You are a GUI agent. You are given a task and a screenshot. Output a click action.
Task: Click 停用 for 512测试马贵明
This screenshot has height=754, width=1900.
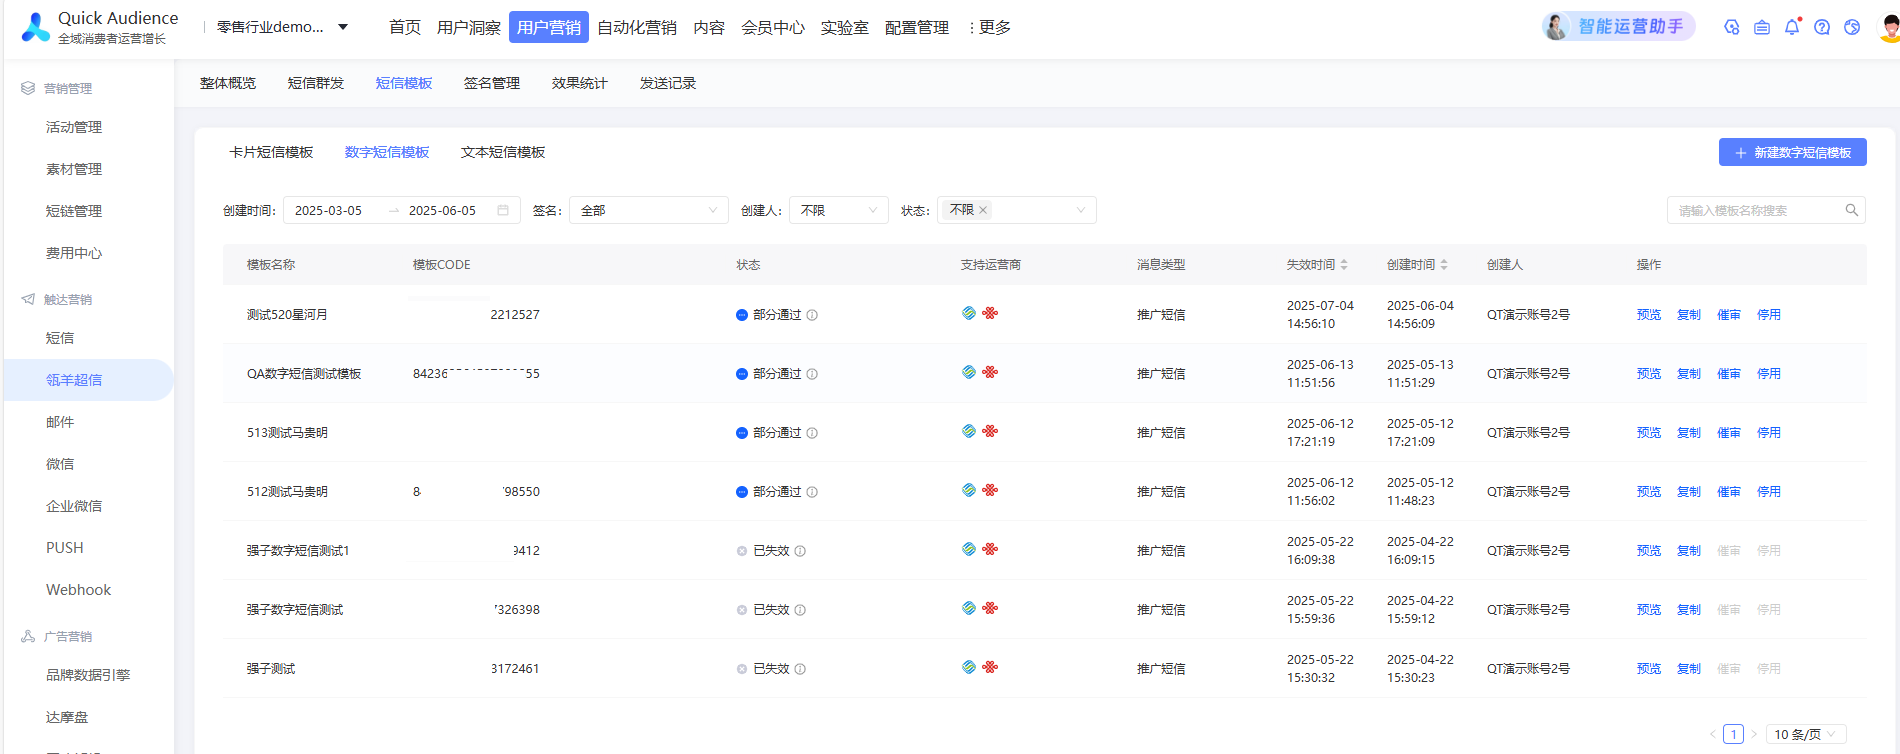point(1769,492)
